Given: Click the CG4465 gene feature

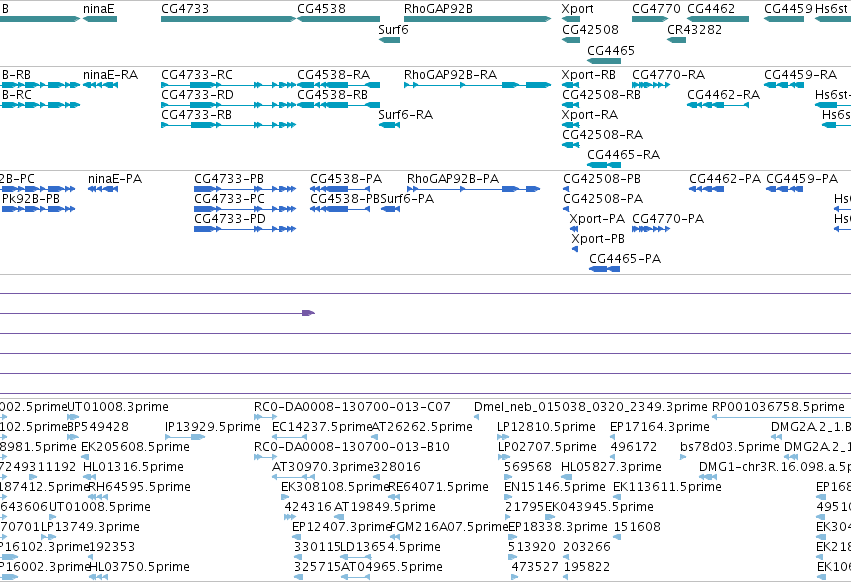Looking at the screenshot, I should (x=604, y=61).
